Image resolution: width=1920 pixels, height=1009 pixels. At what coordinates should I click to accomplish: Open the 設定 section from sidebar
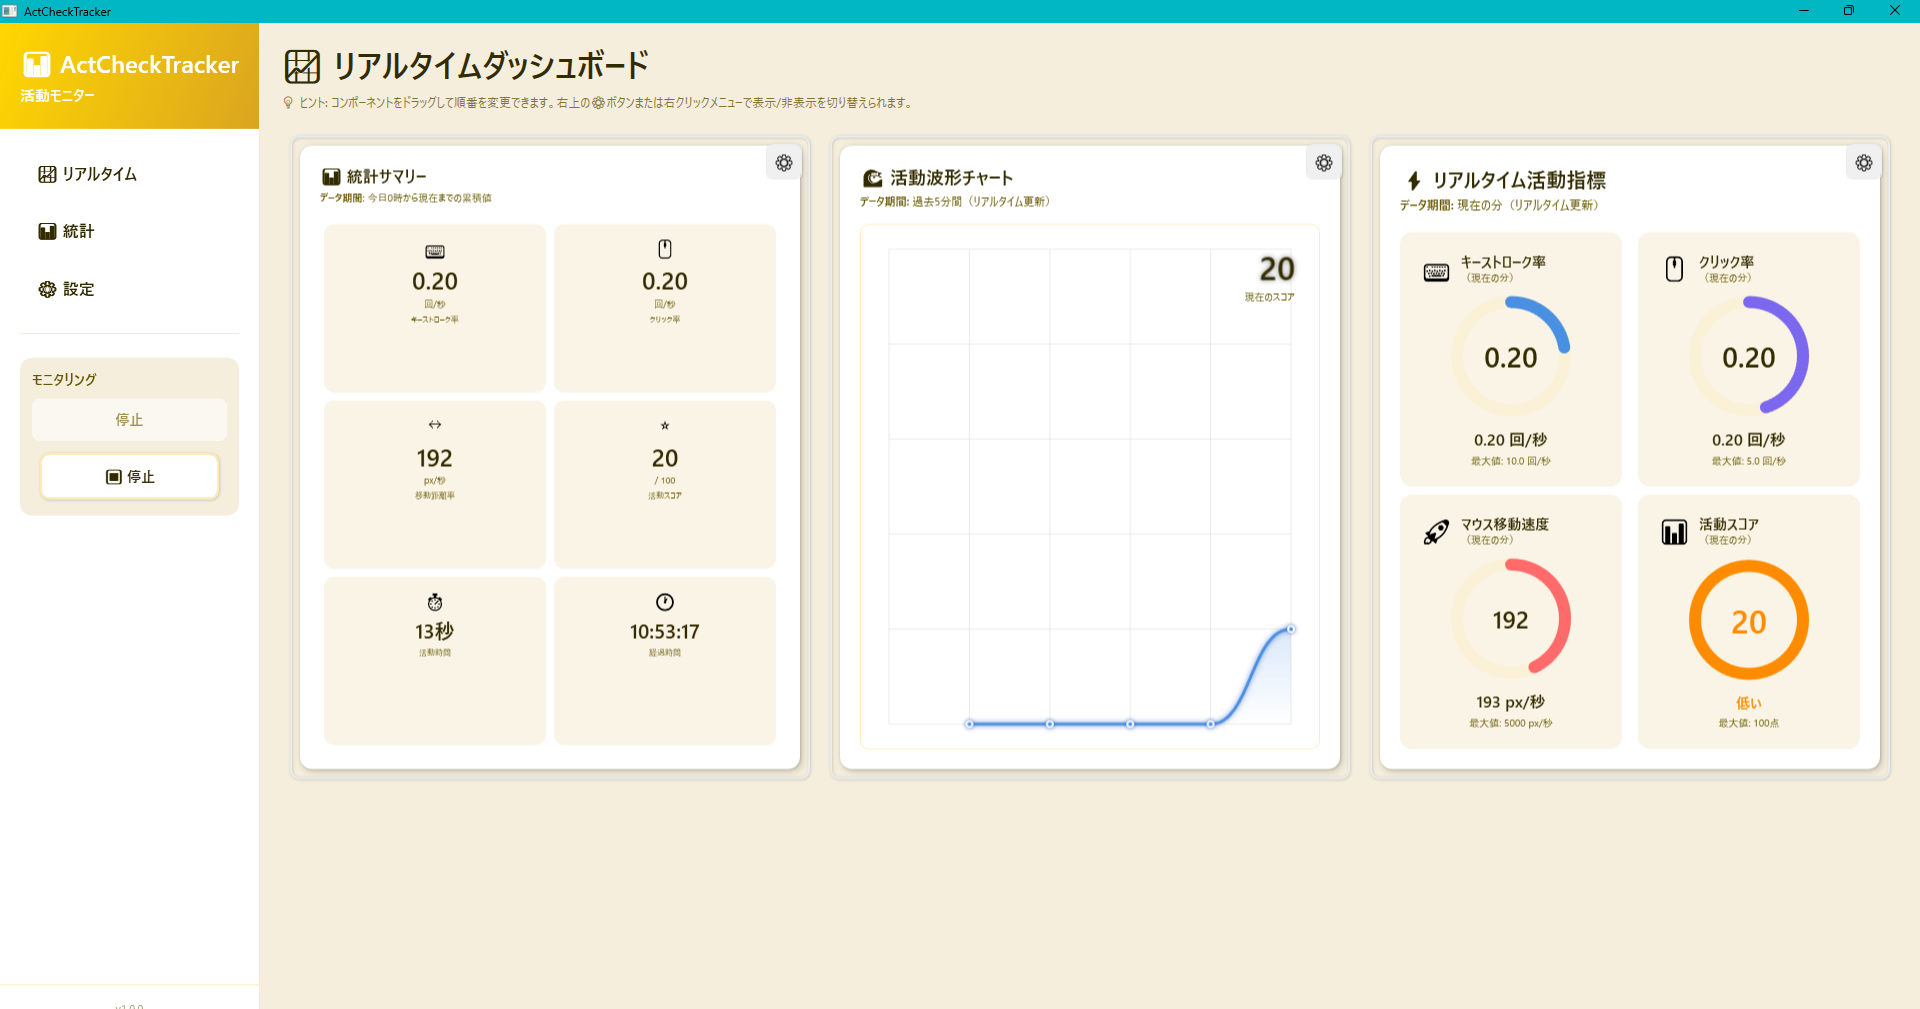[78, 289]
